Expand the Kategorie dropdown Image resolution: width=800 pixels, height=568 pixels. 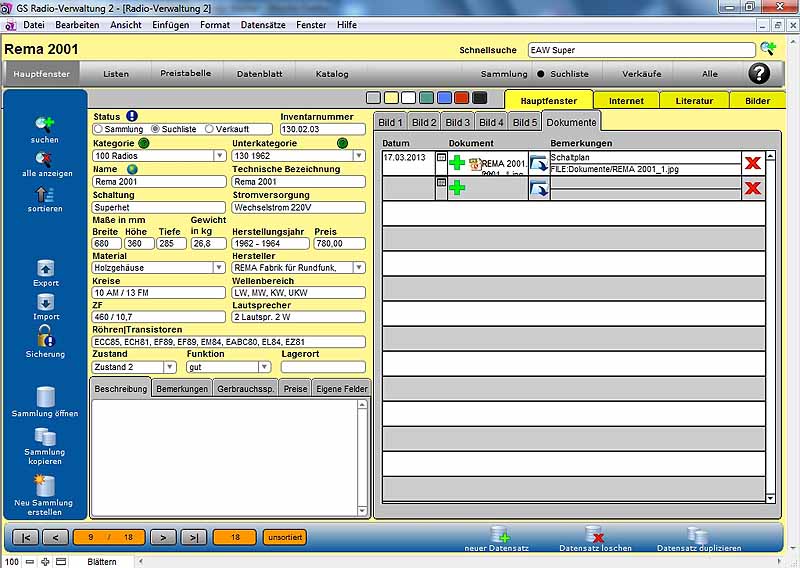coord(219,156)
